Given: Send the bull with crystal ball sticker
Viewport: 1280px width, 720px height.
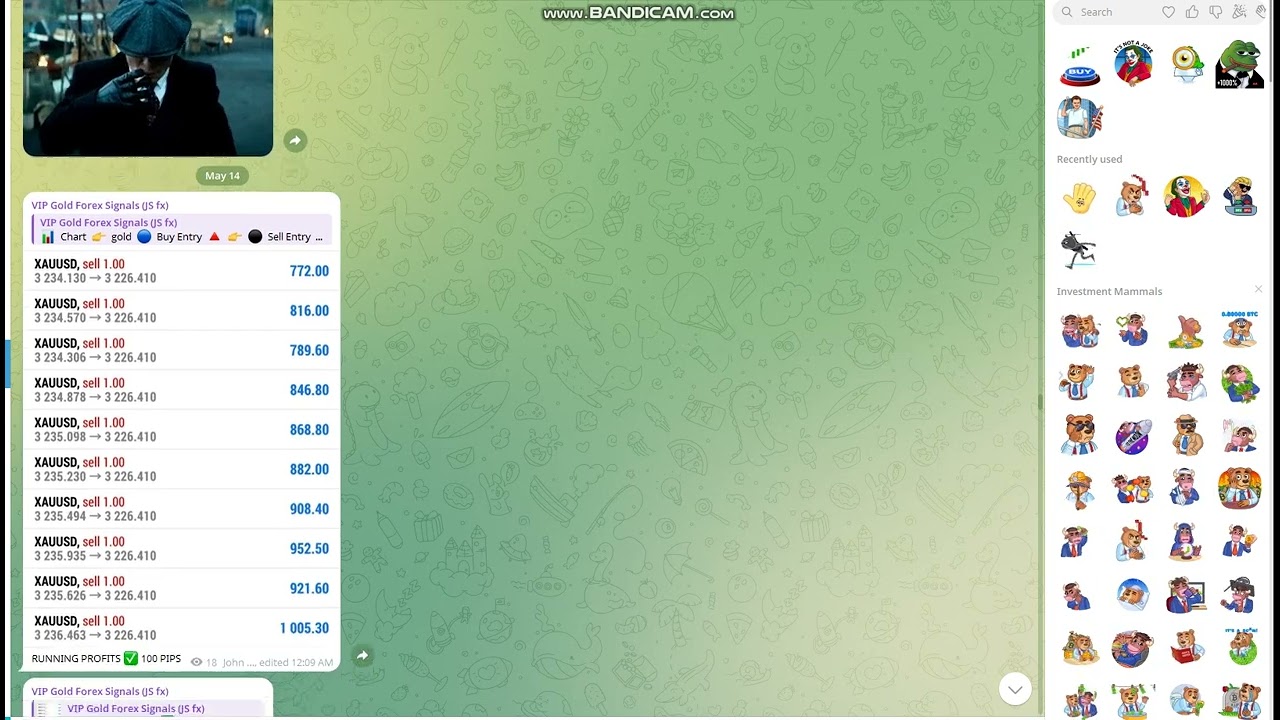Looking at the screenshot, I should pyautogui.click(x=1186, y=541).
